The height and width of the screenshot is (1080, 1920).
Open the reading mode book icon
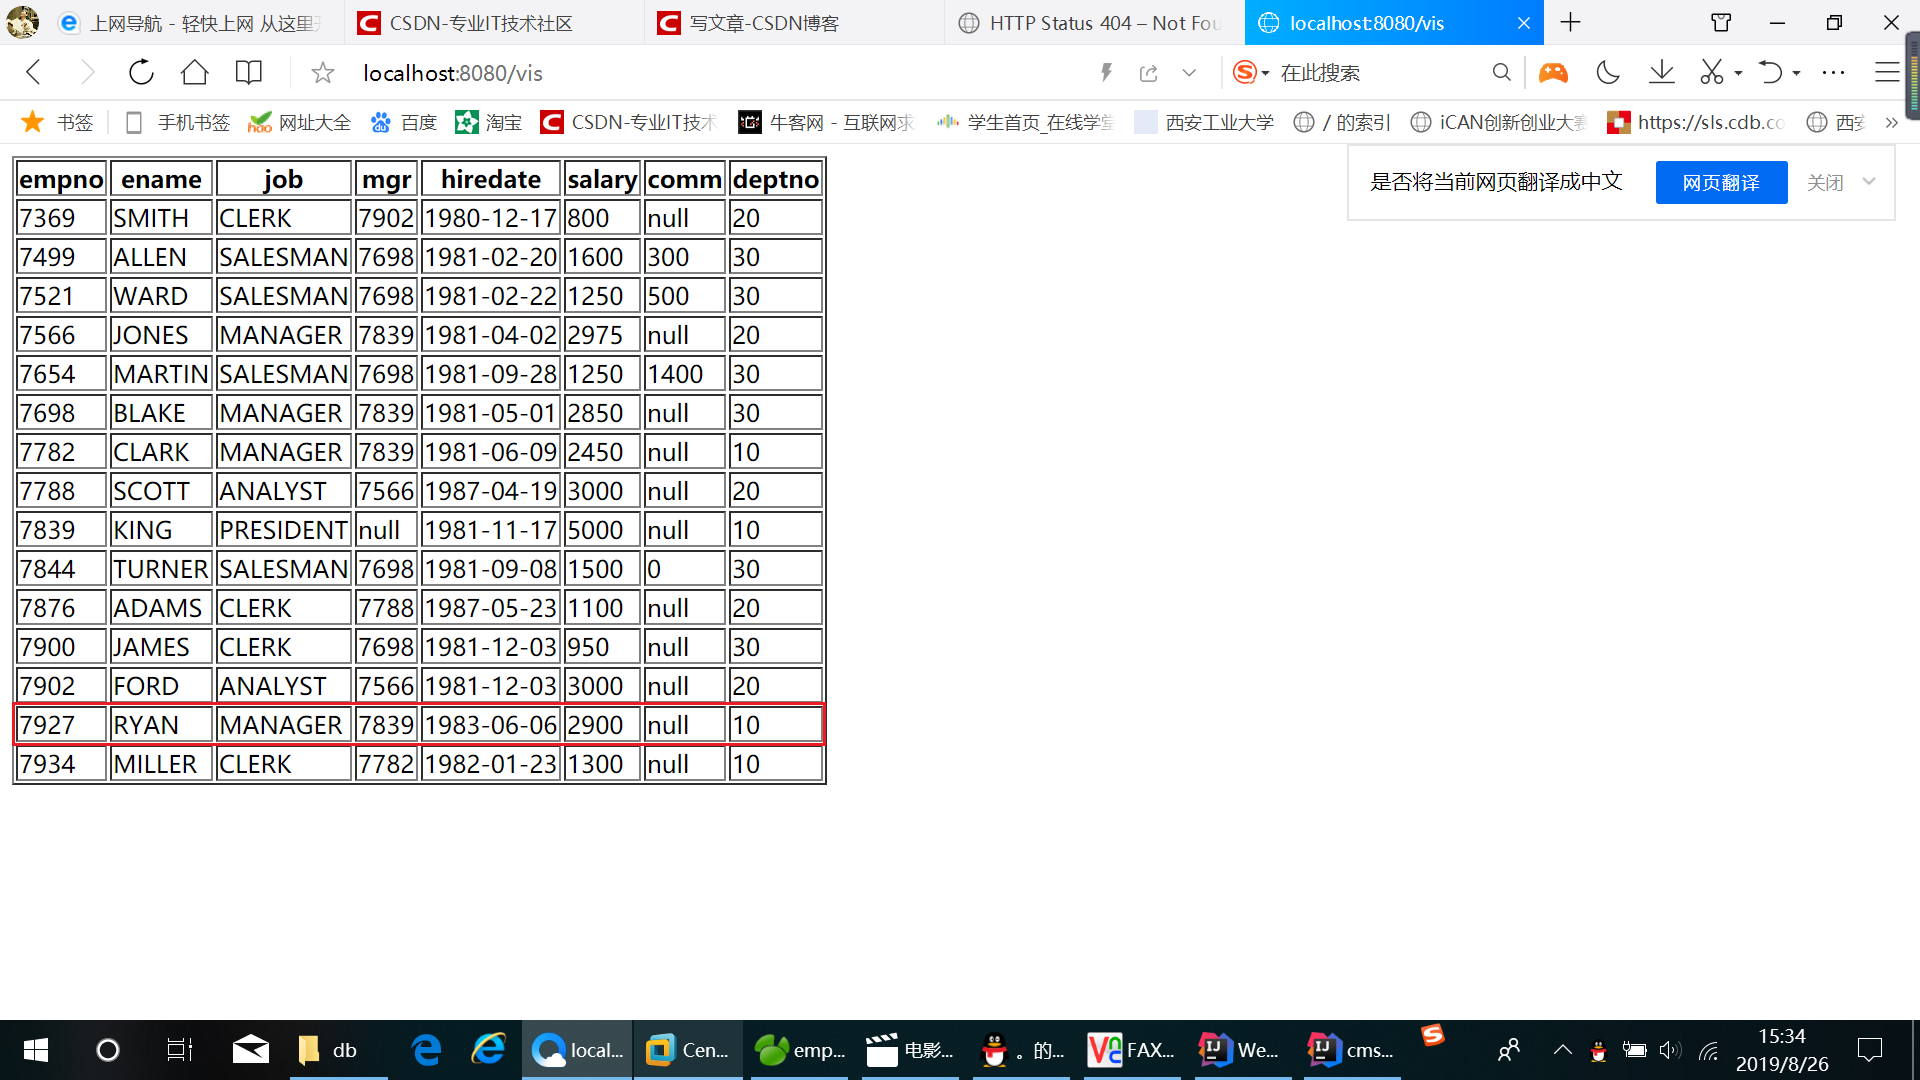[248, 72]
